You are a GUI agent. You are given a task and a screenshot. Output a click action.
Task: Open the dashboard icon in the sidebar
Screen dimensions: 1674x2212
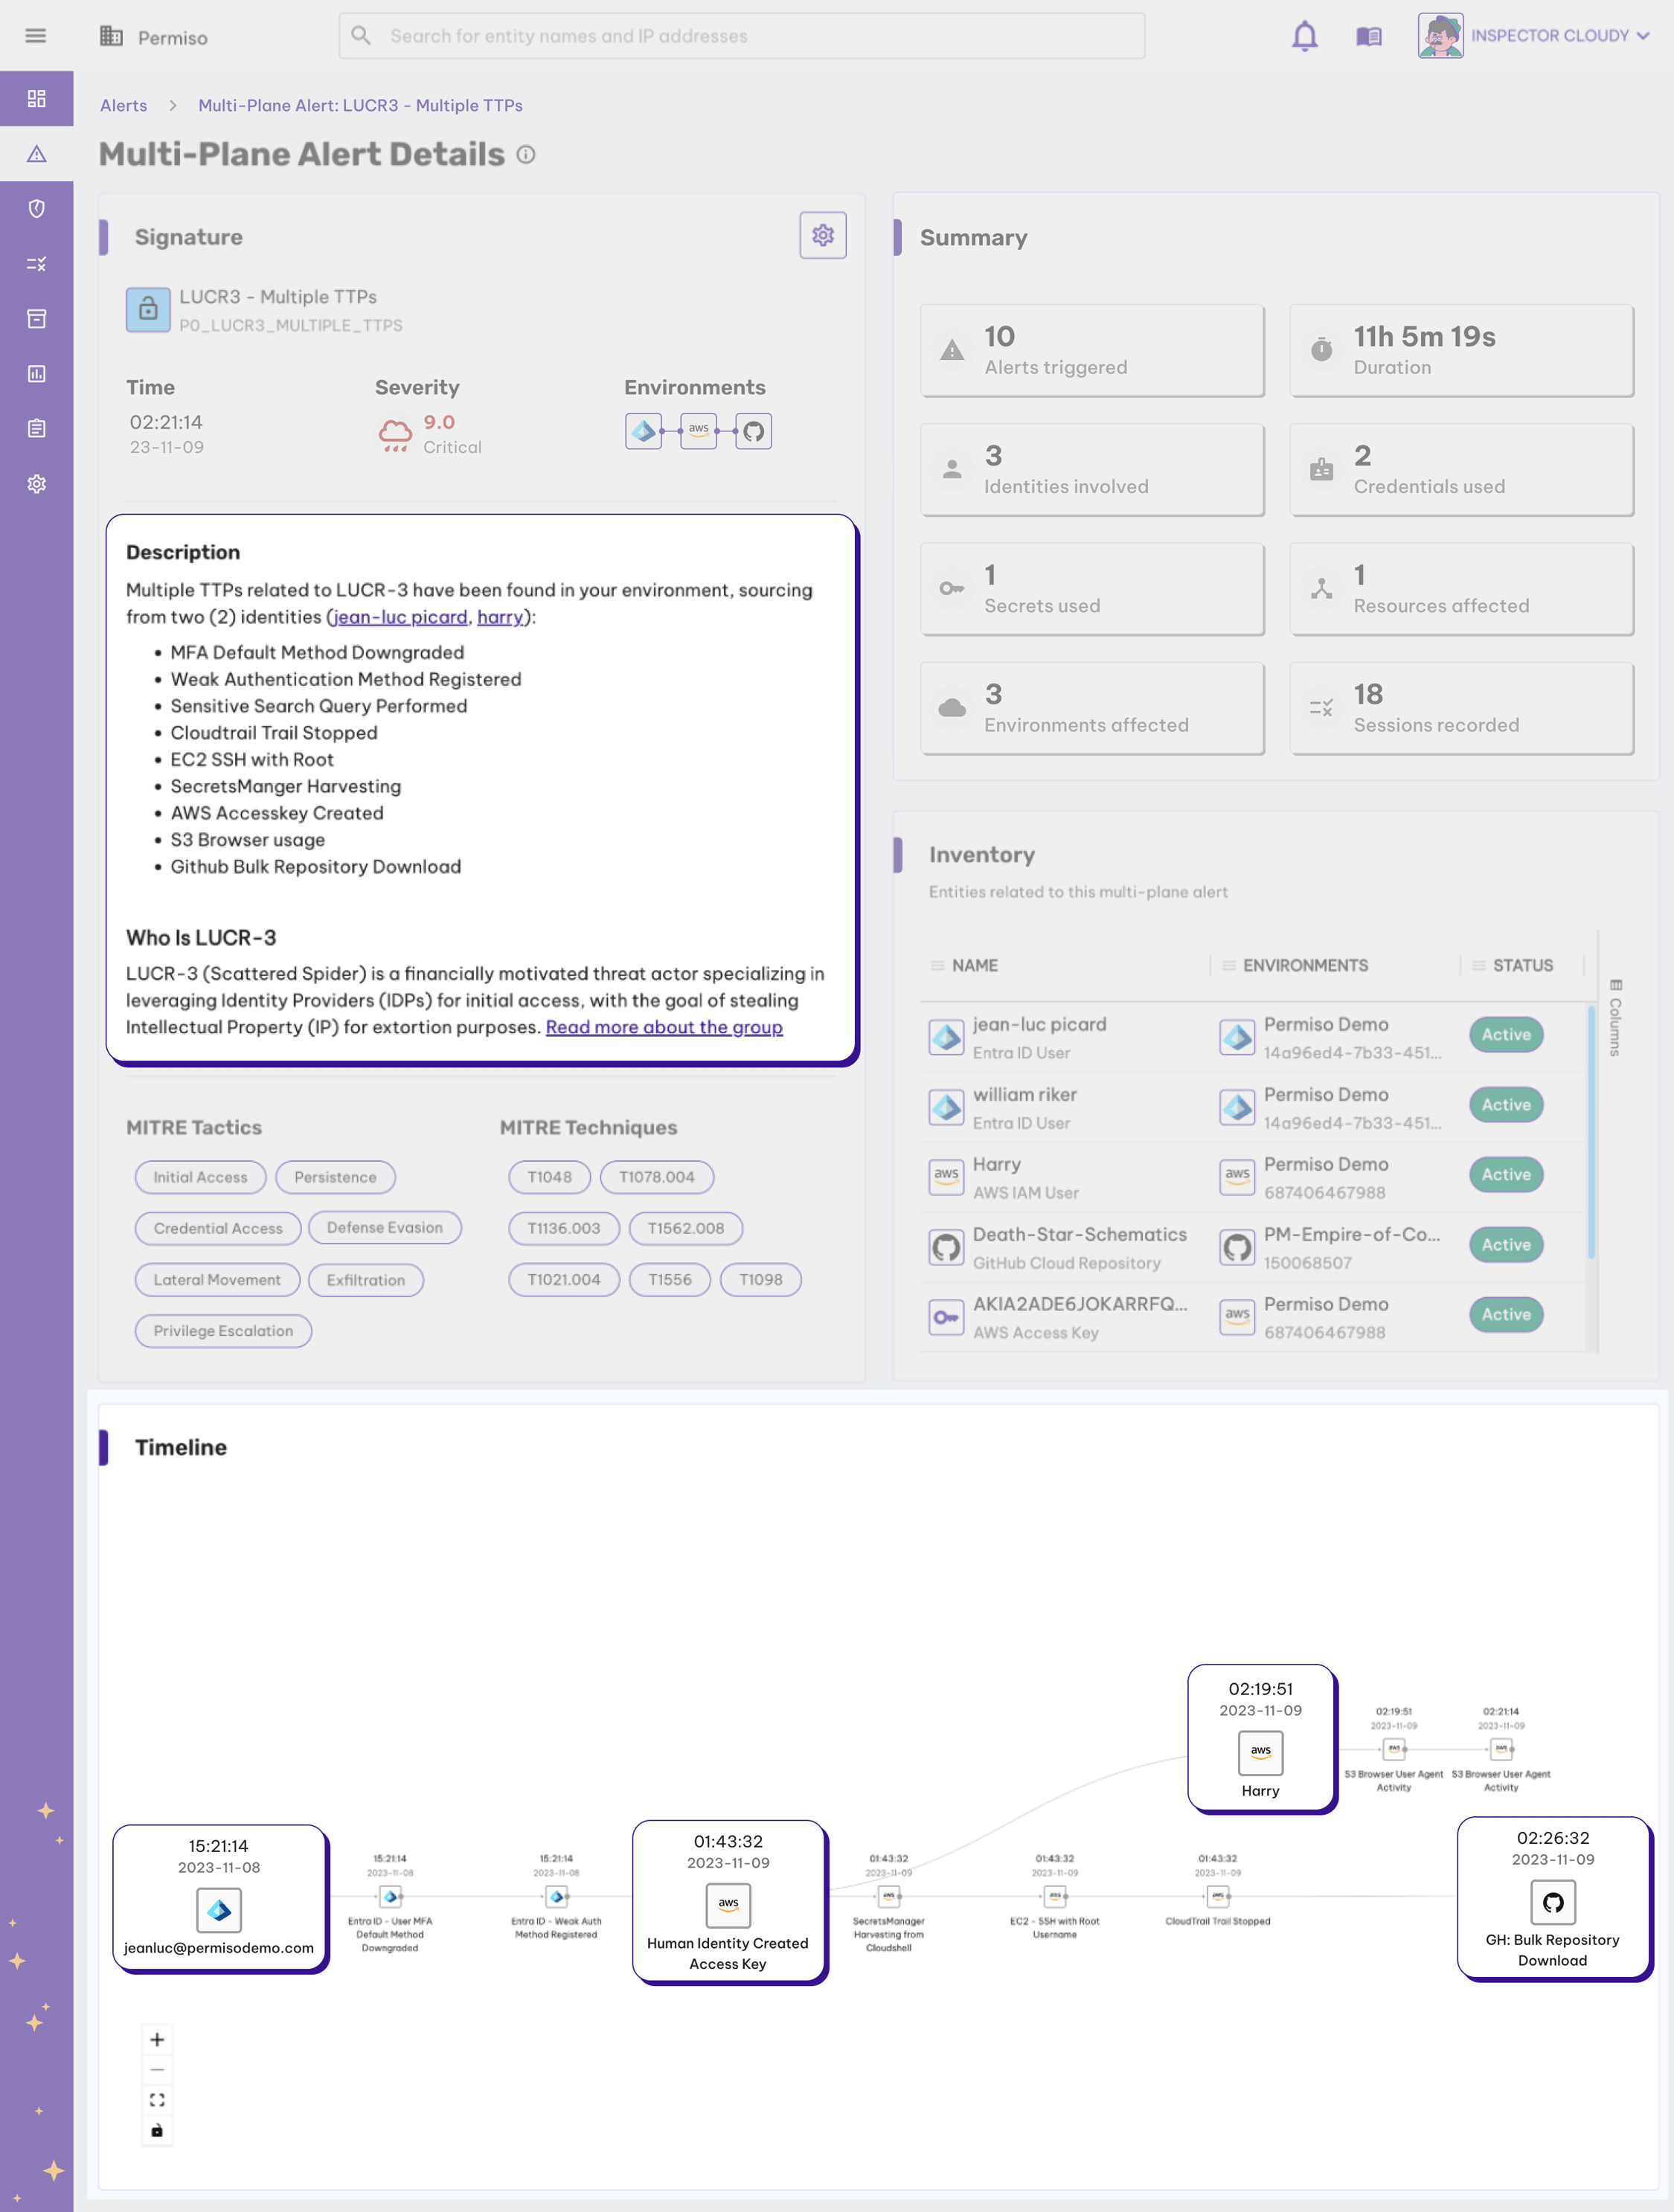click(x=36, y=99)
